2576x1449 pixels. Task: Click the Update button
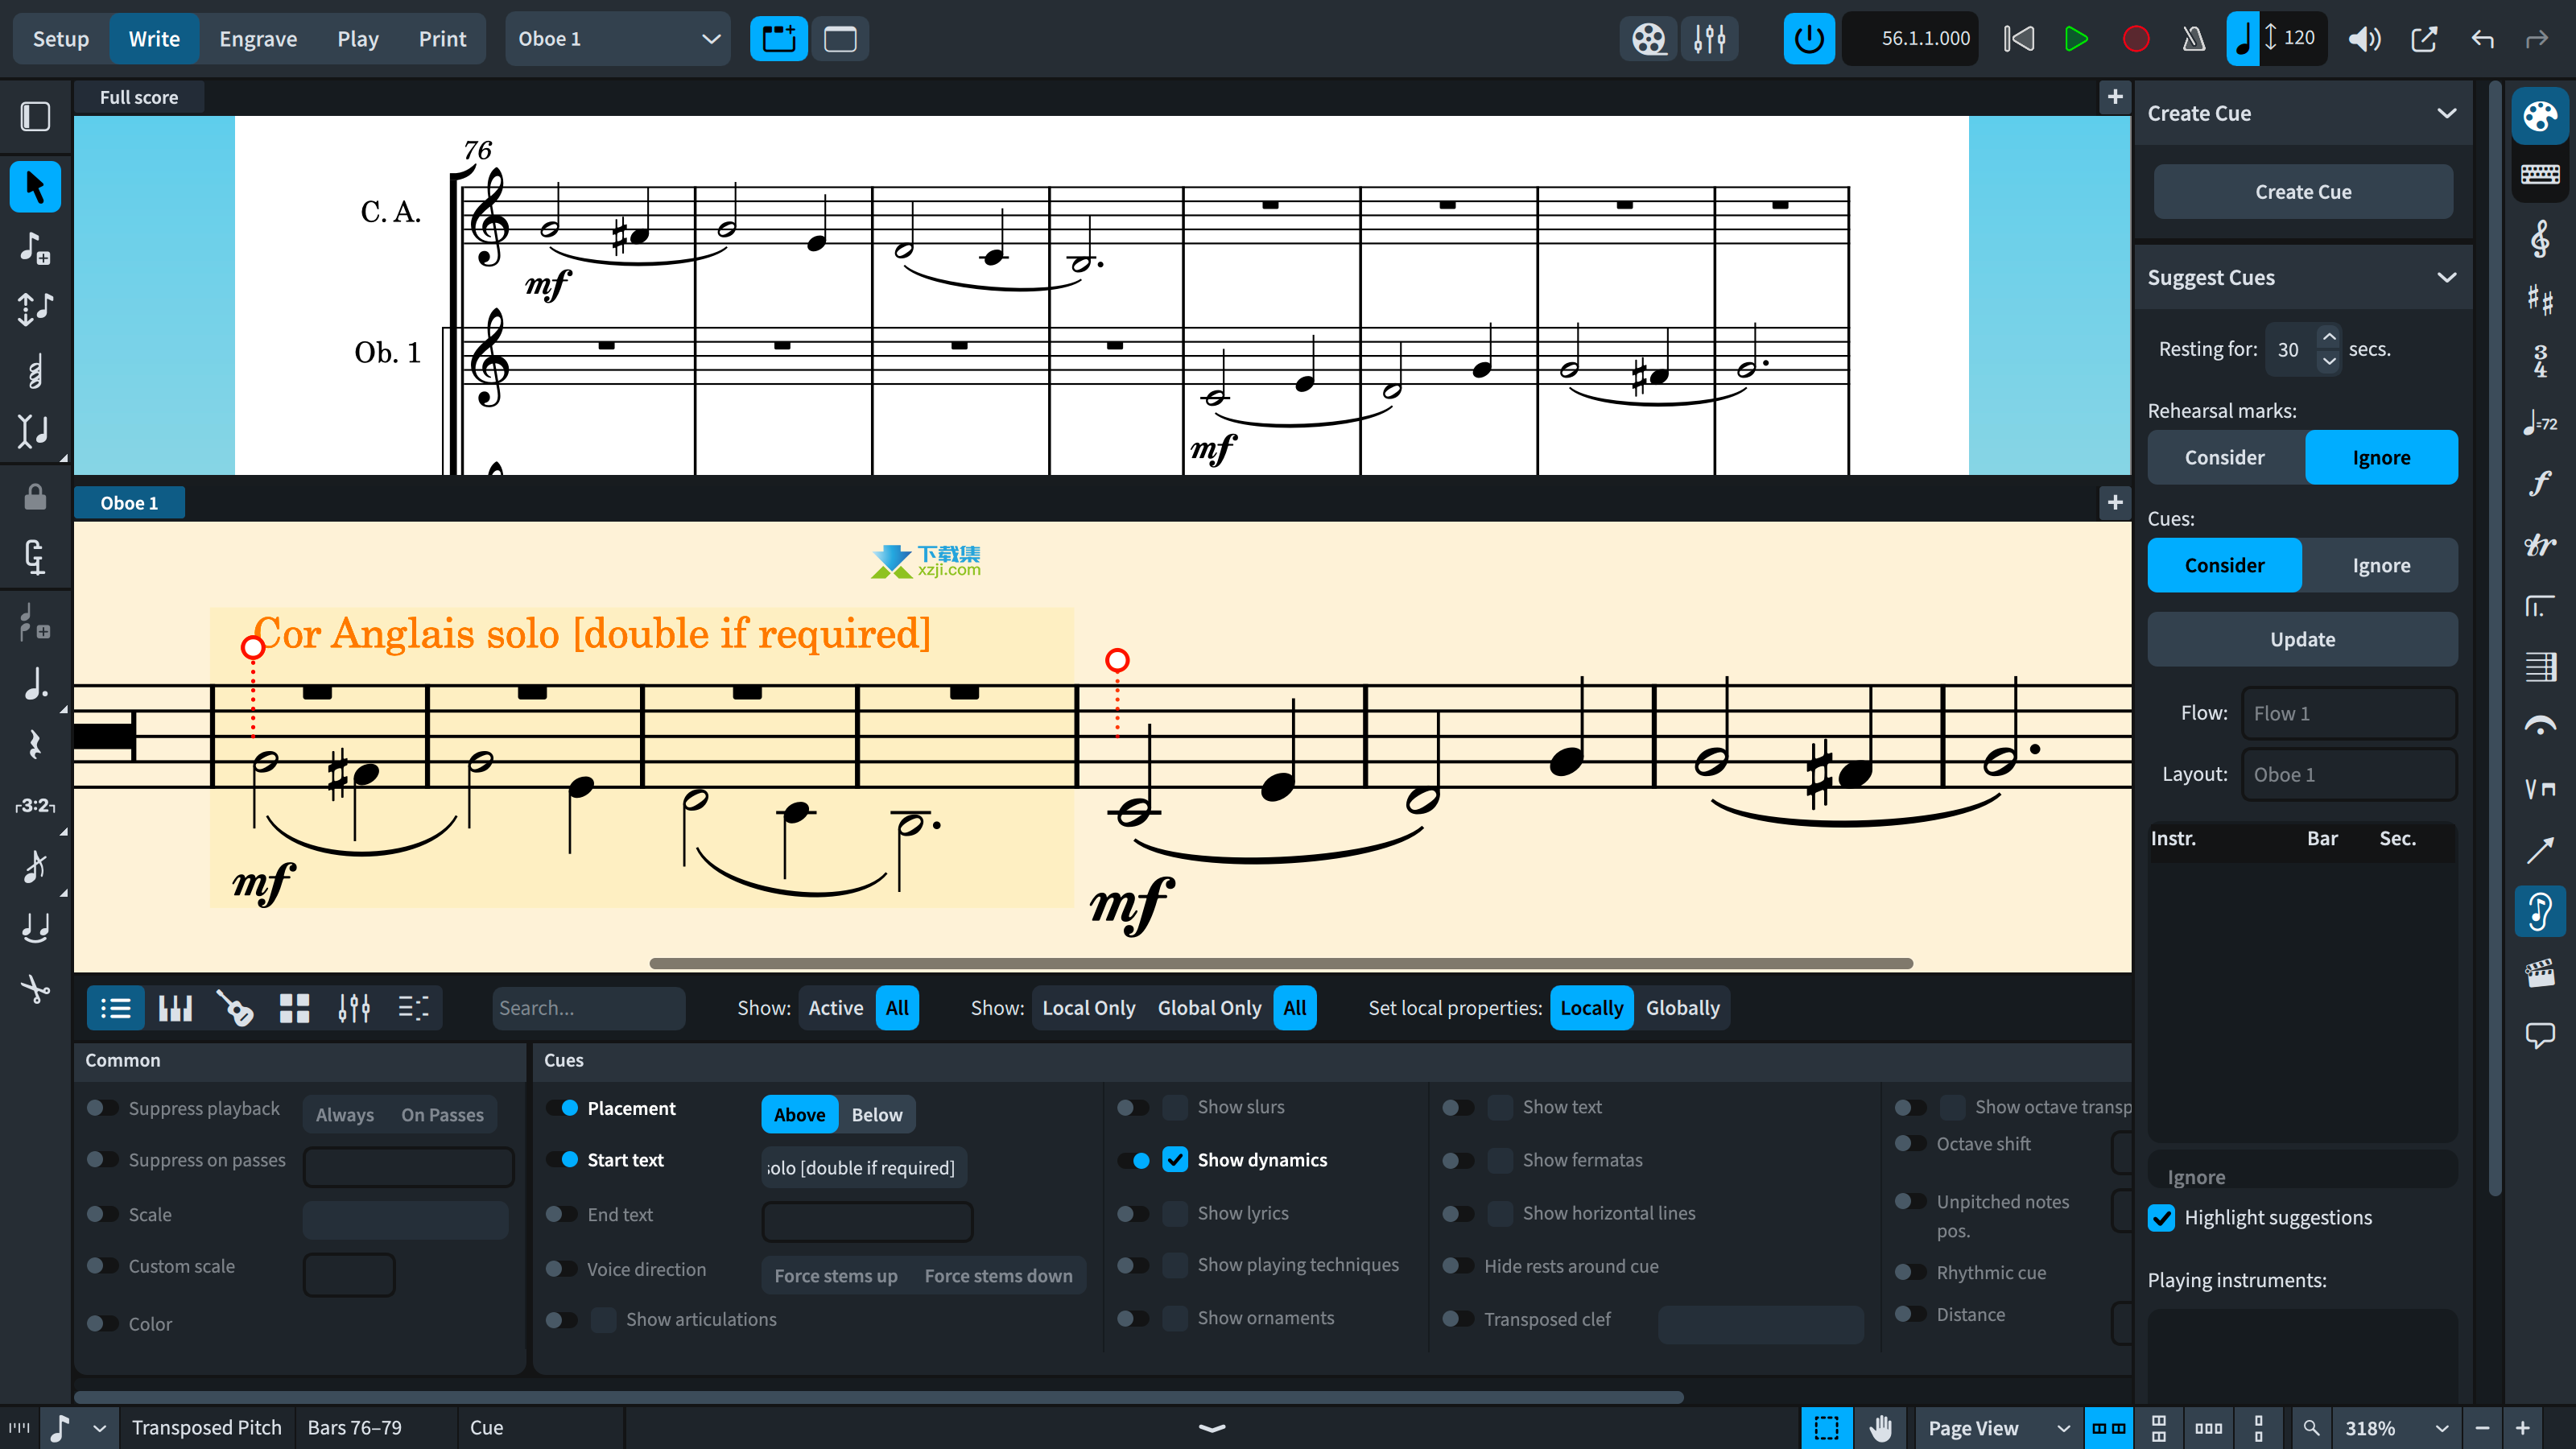[x=2300, y=638]
